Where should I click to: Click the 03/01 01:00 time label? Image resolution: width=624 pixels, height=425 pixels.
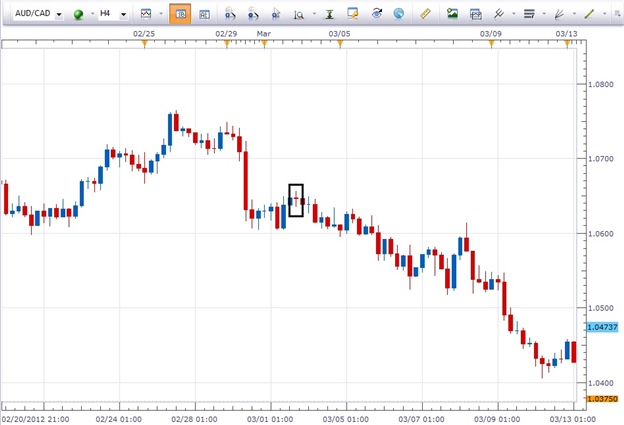[x=270, y=419]
